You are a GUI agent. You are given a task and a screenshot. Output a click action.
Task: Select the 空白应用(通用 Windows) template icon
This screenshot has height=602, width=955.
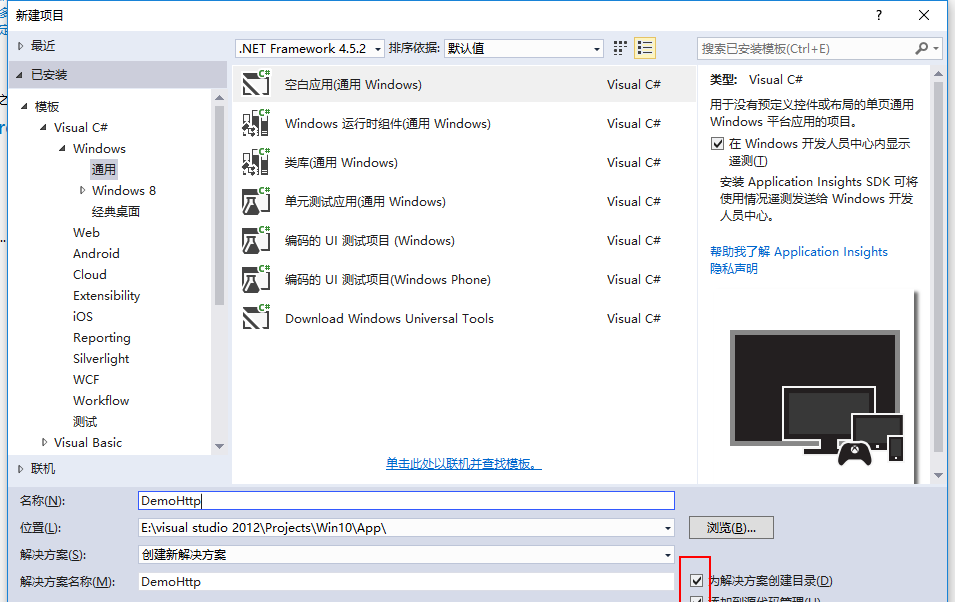[256, 83]
